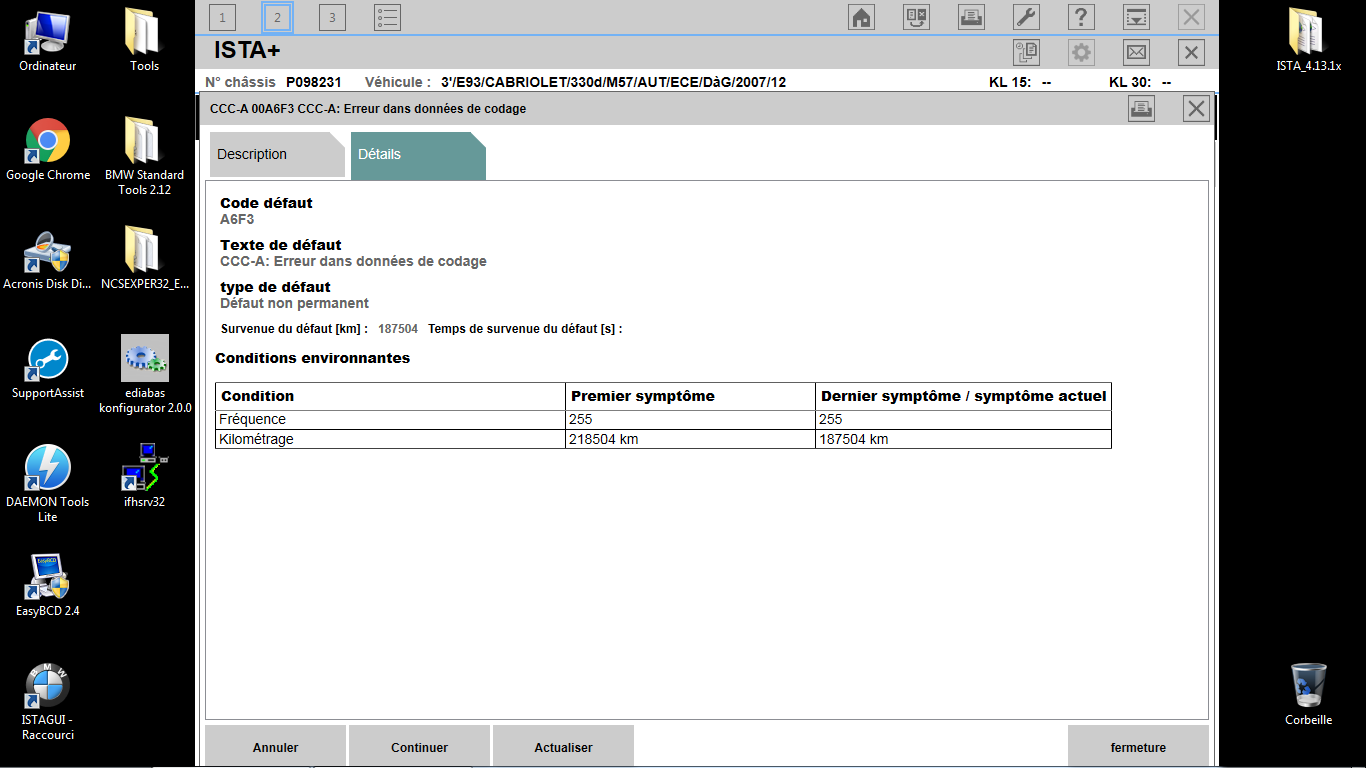Select the ISTA_4.13.1x folder
The height and width of the screenshot is (768, 1366).
(x=1308, y=42)
